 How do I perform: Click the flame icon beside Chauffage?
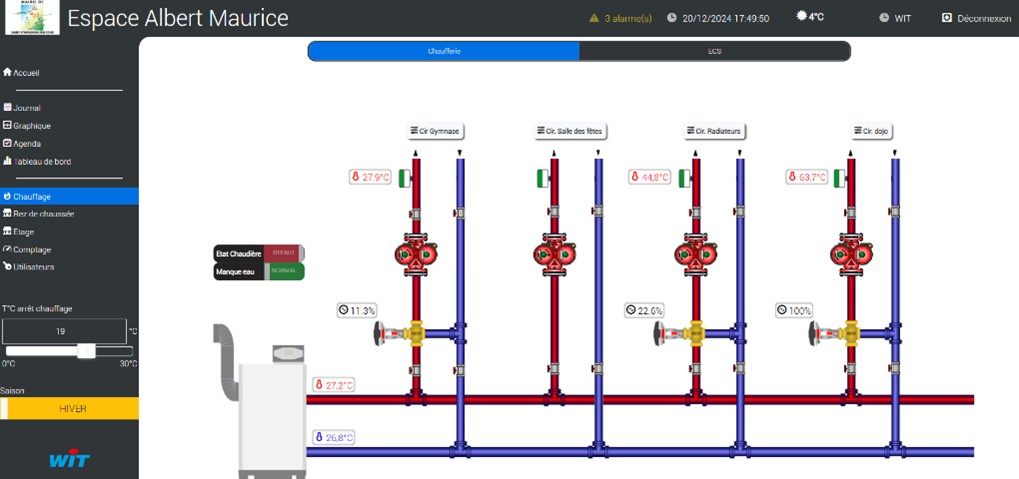(x=8, y=196)
